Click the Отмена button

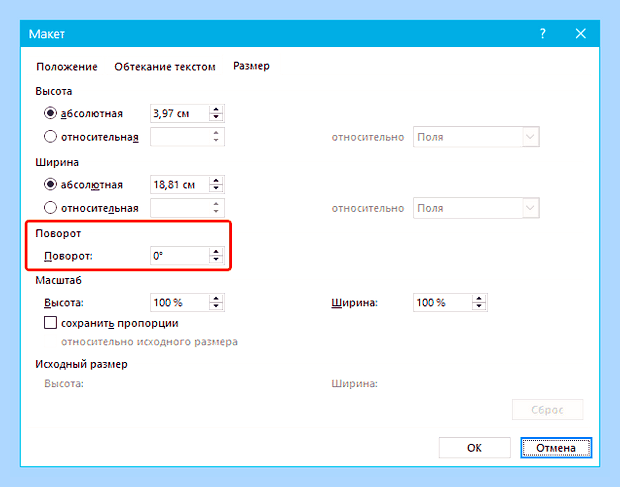click(x=556, y=447)
